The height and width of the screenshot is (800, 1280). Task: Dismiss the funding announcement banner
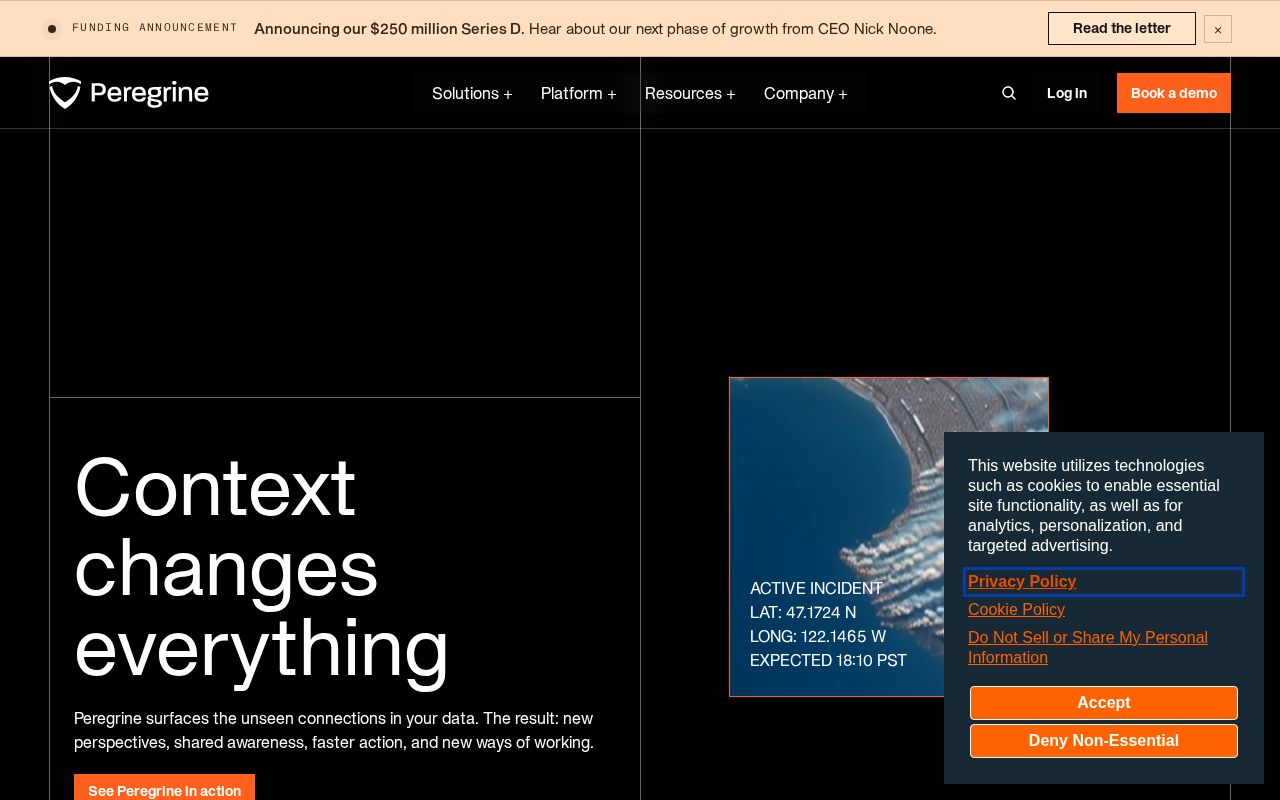1218,29
